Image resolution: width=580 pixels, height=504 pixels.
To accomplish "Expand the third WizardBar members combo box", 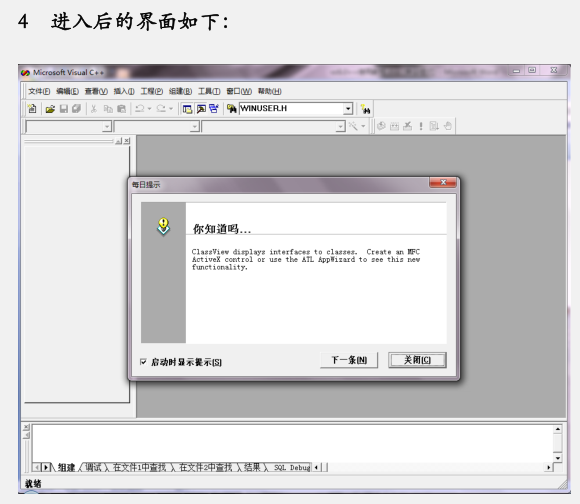I will tap(340, 126).
